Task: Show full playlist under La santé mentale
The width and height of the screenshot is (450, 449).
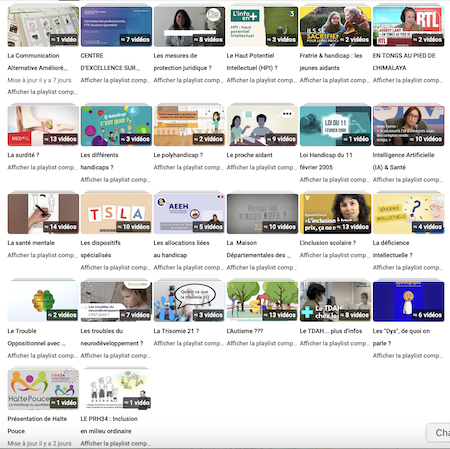Action: tap(42, 255)
